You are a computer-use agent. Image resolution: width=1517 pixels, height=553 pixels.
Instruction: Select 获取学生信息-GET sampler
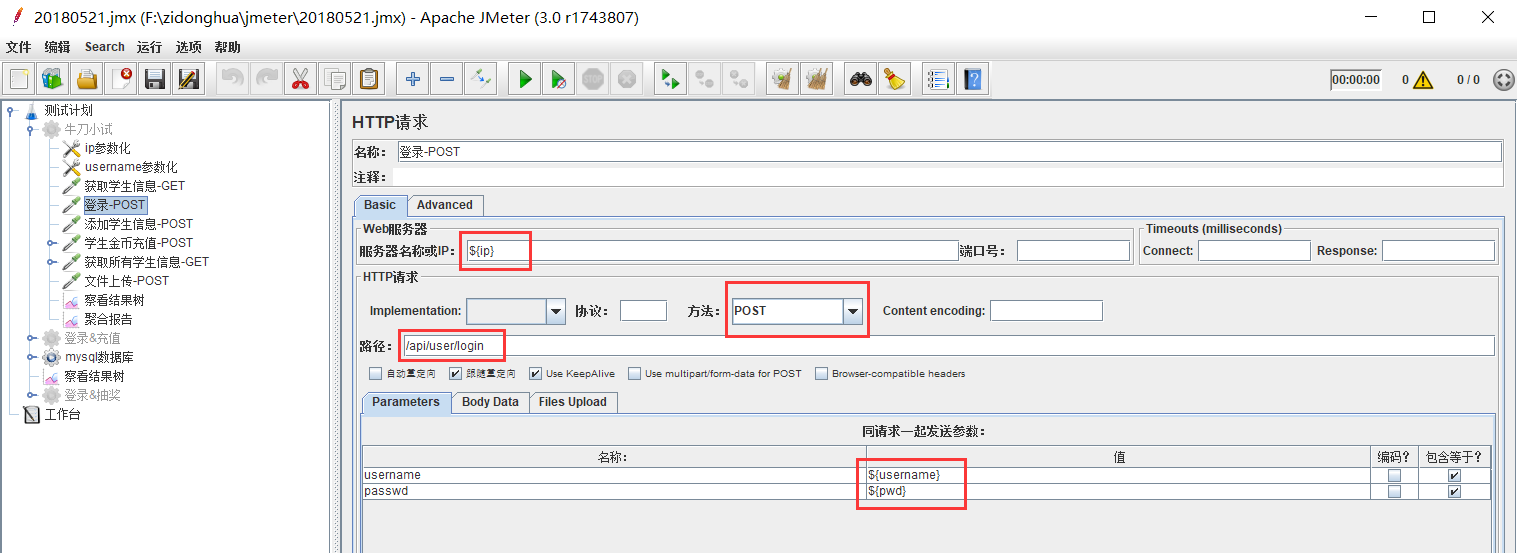click(x=134, y=186)
